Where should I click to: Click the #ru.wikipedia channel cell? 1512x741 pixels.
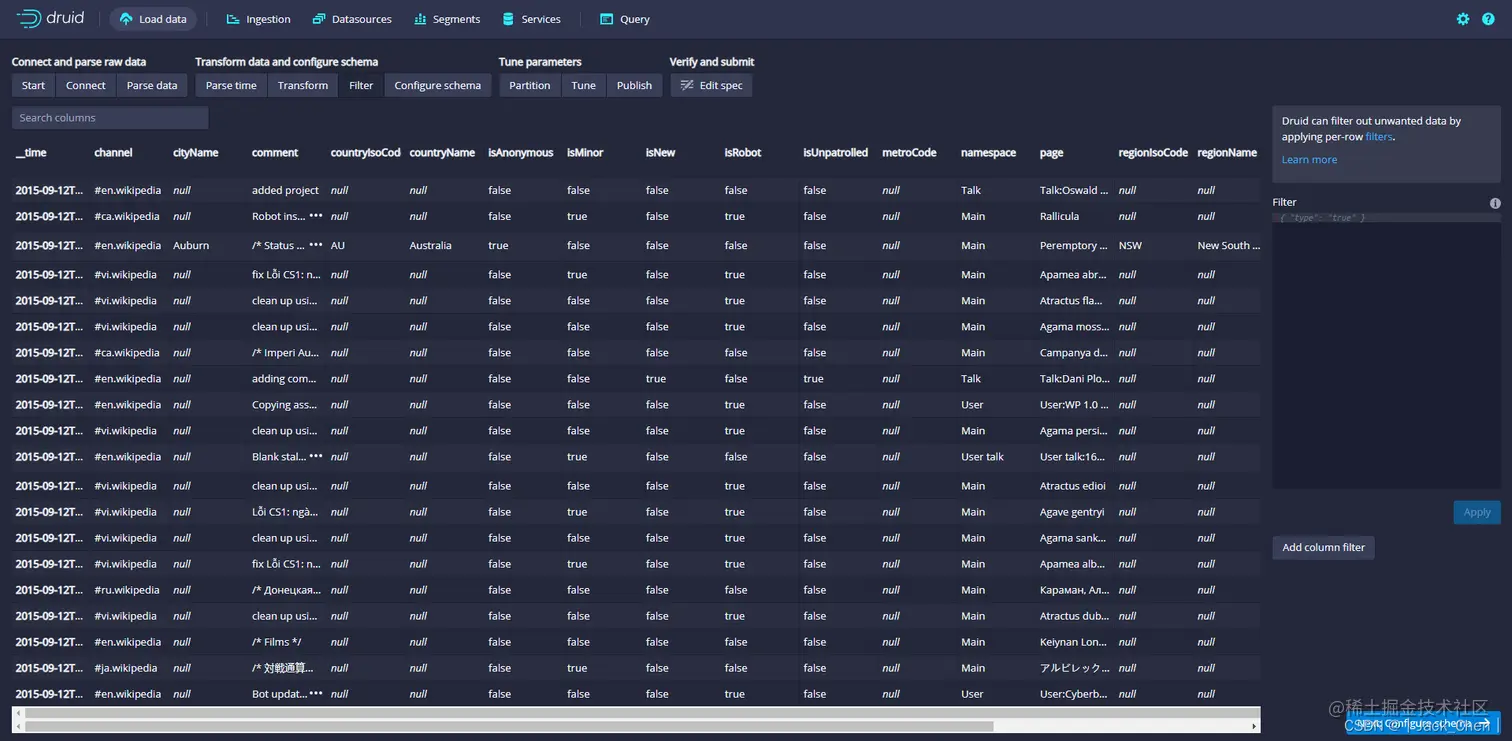[x=127, y=590]
